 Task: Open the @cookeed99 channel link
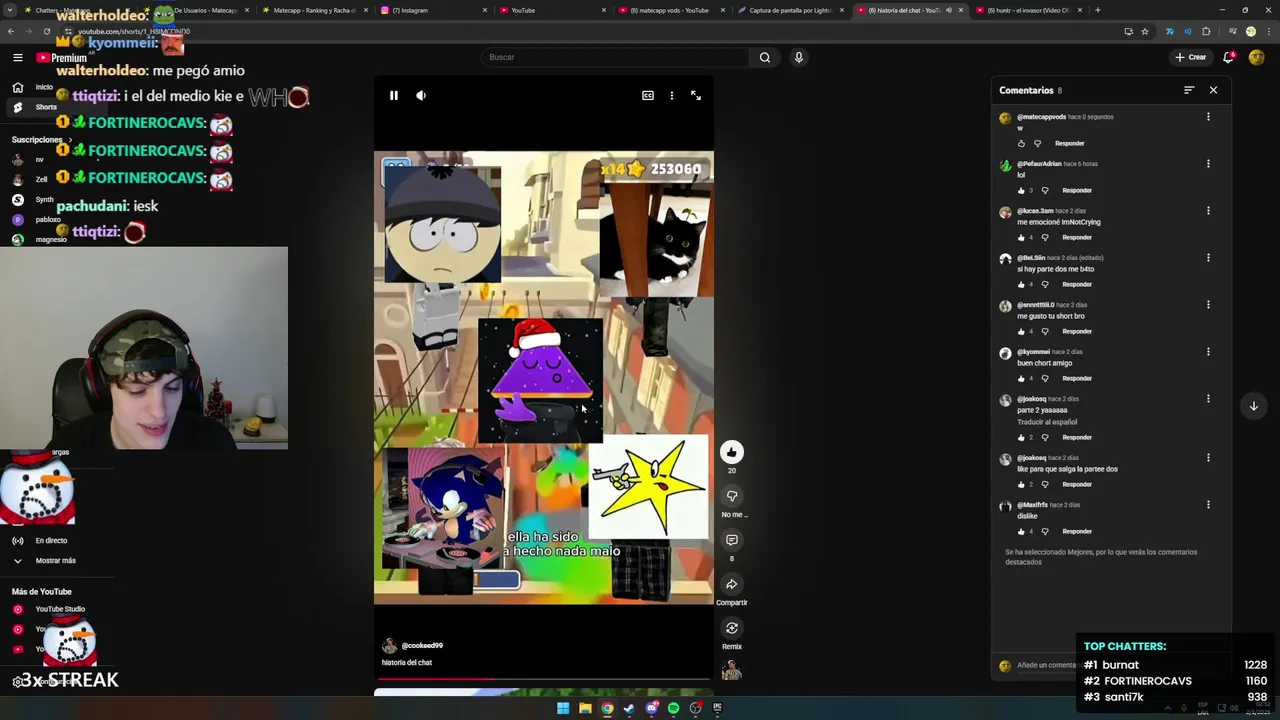pos(422,646)
